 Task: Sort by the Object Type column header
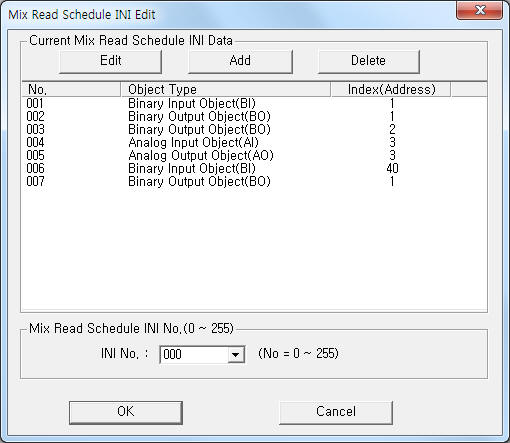(226, 89)
